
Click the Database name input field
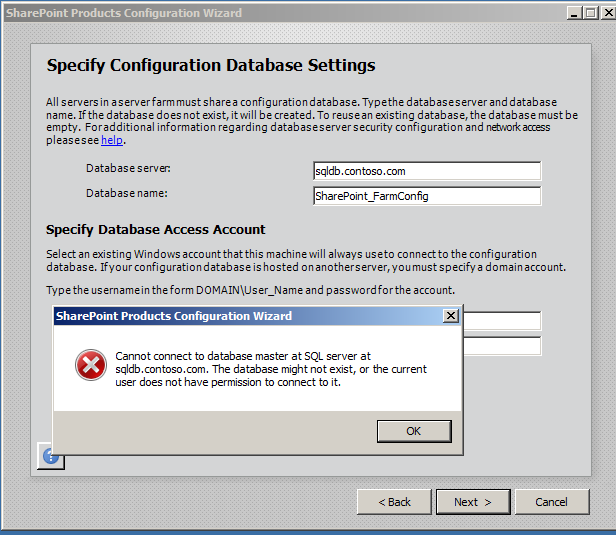pyautogui.click(x=427, y=196)
